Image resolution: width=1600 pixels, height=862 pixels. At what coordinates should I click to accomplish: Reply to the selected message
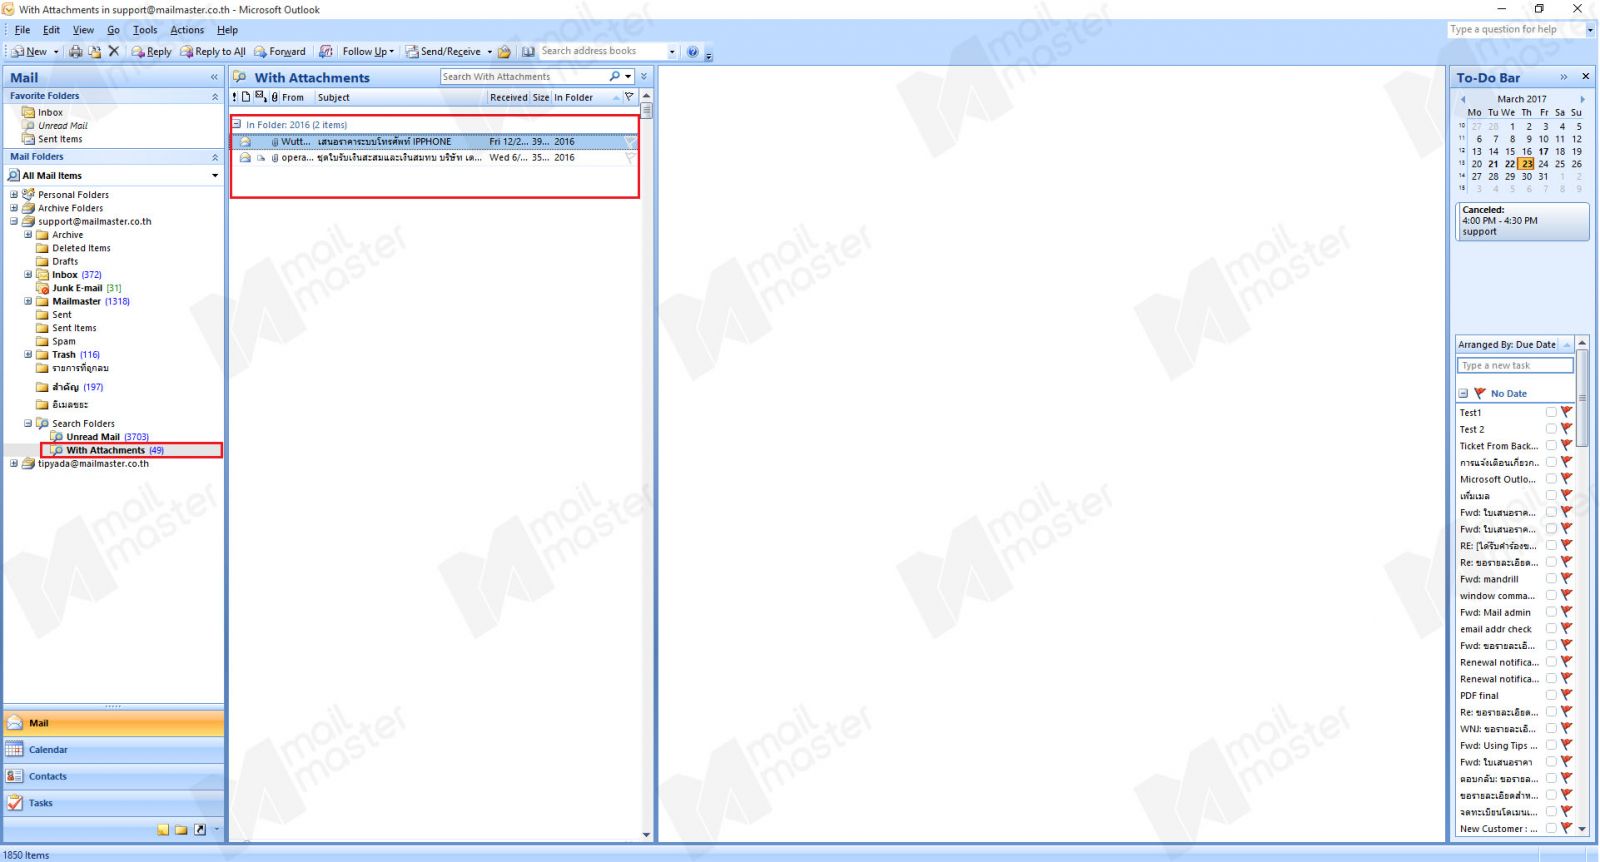coord(152,52)
